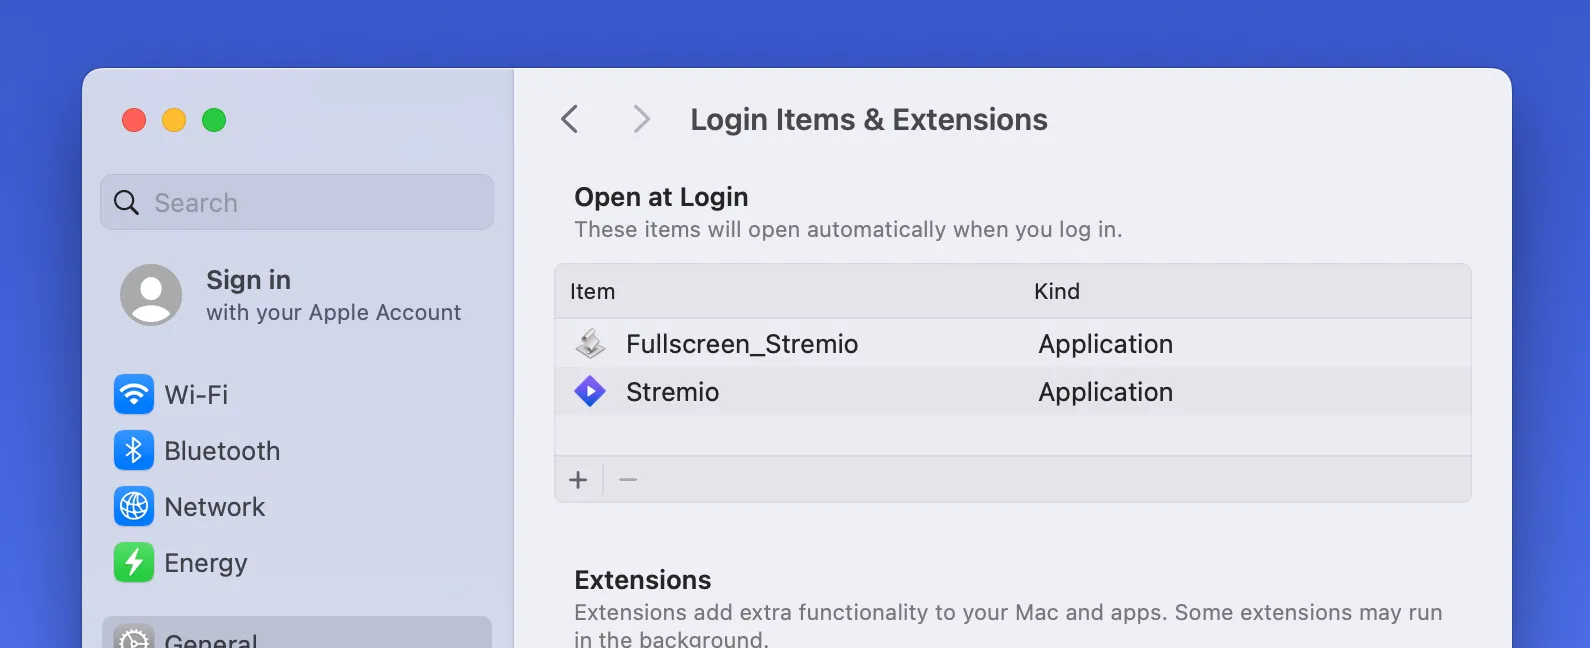Close the window with red button
This screenshot has width=1590, height=648.
tap(134, 120)
